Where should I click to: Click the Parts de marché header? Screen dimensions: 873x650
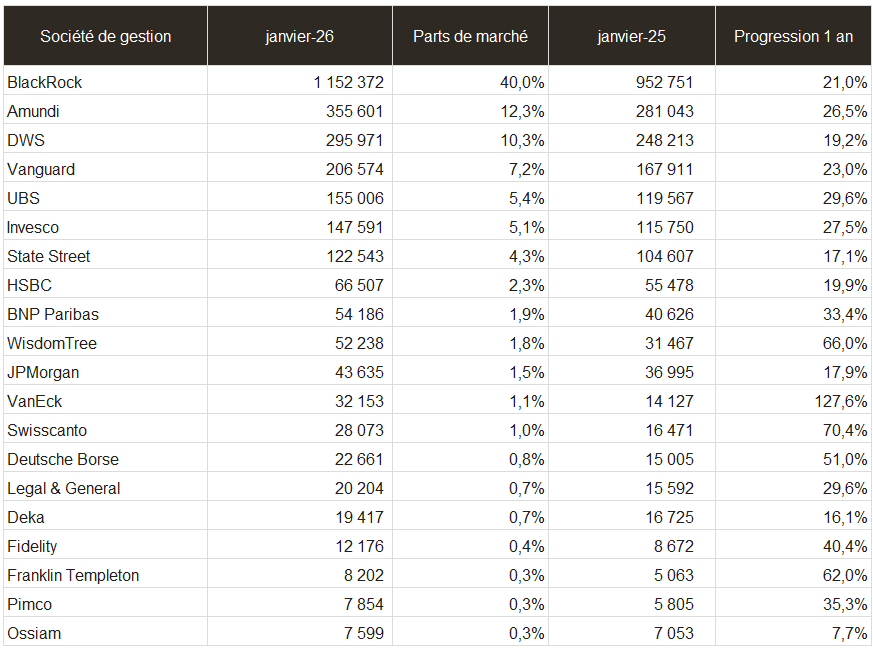click(470, 36)
